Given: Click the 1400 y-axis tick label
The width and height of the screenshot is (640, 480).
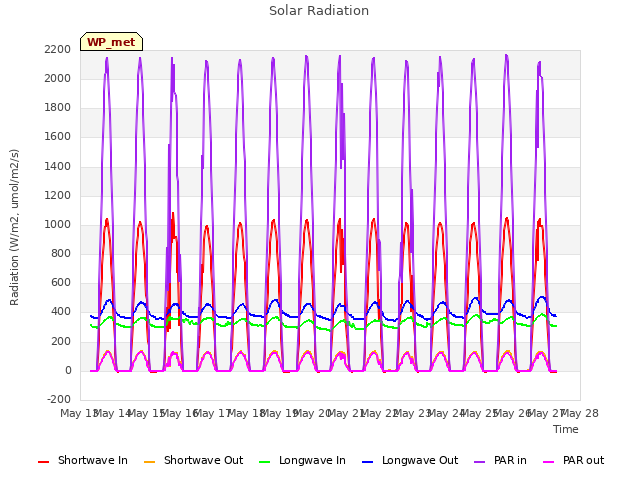Looking at the screenshot, I should coord(58,166).
